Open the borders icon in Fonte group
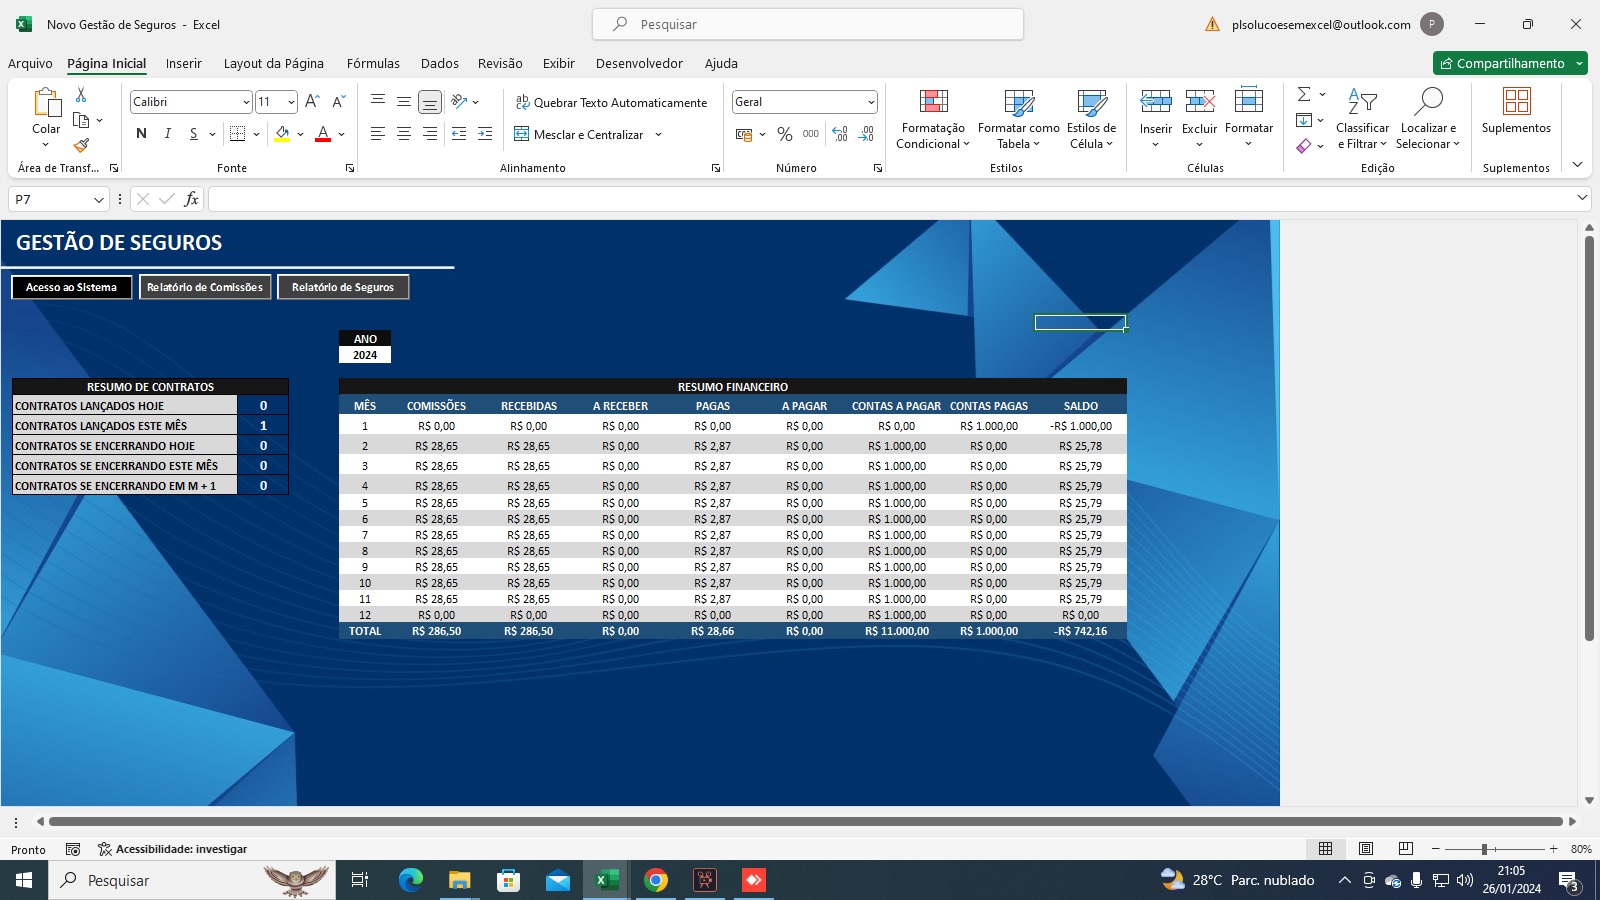This screenshot has height=900, width=1600. point(238,134)
